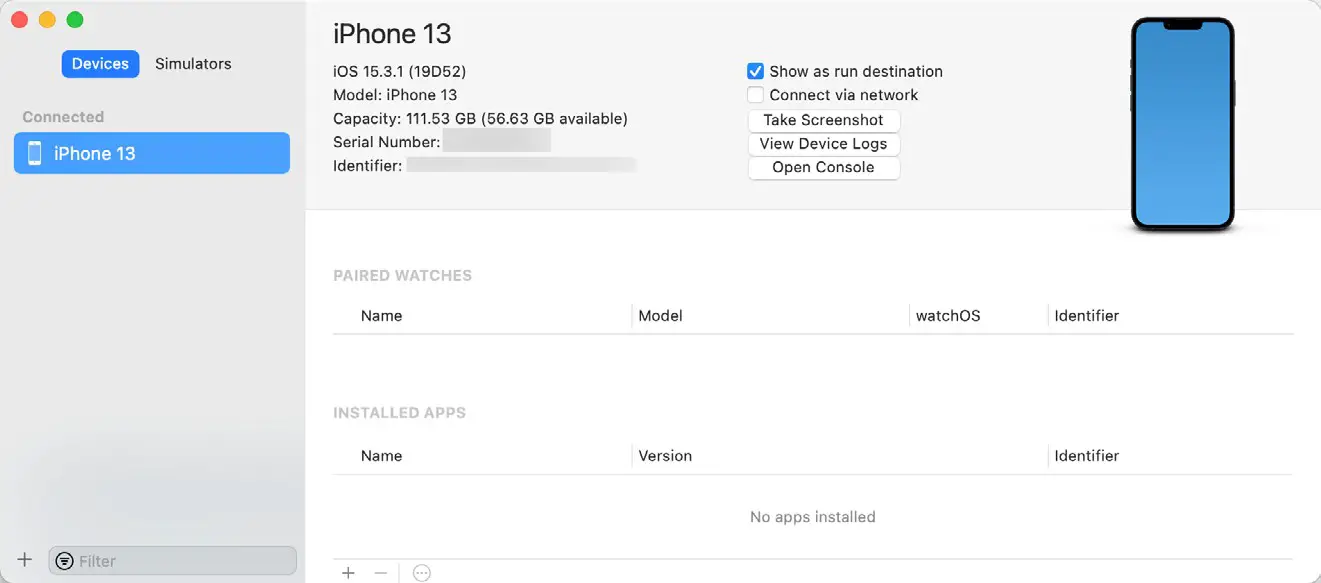Enable Connect via network checkbox
1321x583 pixels.
coord(756,95)
